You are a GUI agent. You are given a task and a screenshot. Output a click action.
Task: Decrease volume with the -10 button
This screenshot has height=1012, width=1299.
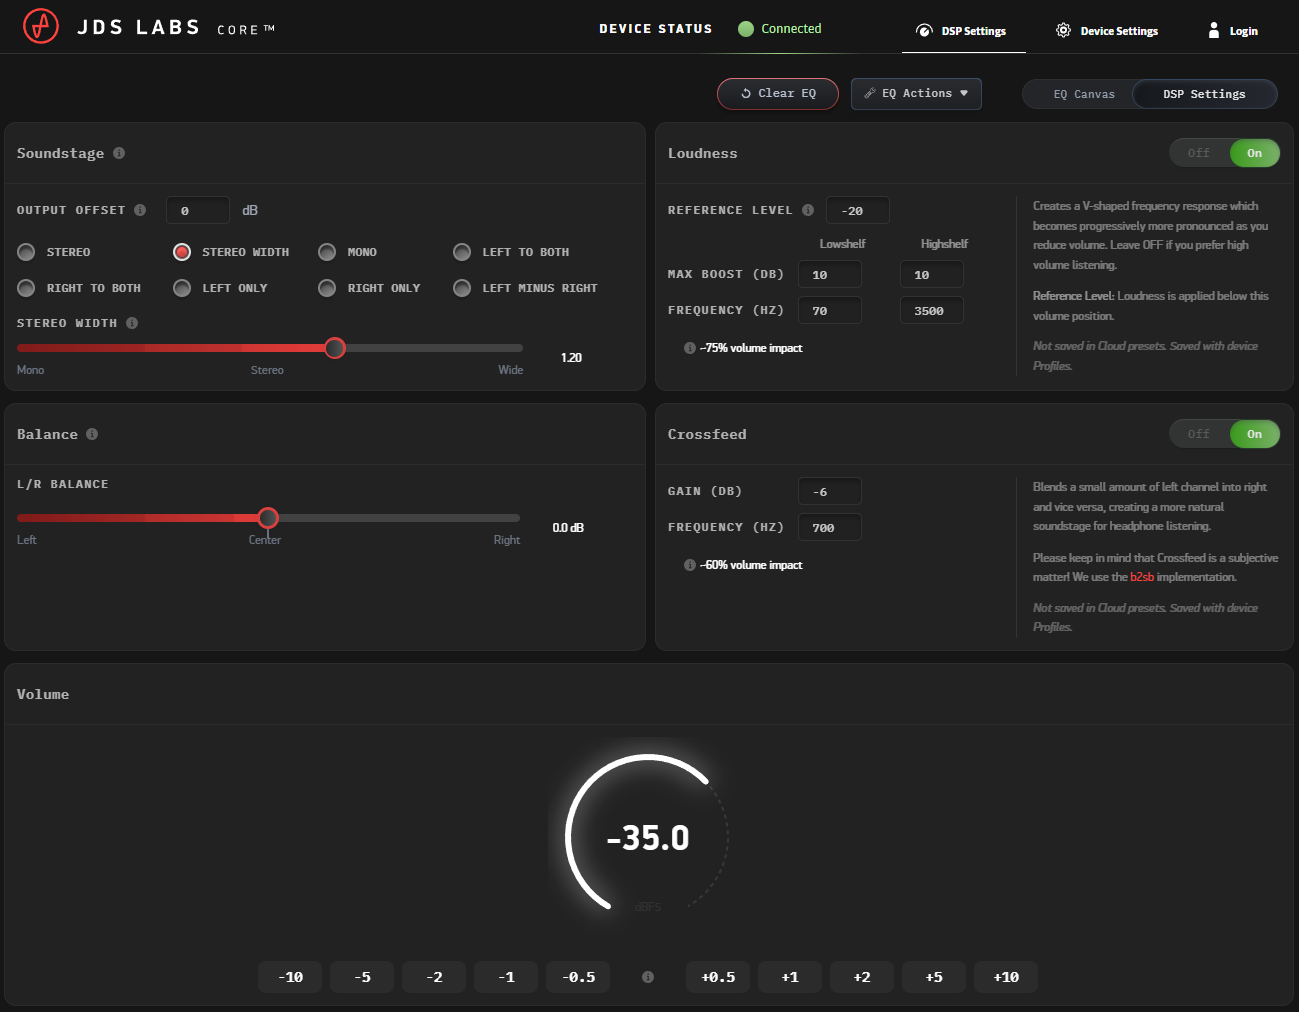(x=290, y=977)
